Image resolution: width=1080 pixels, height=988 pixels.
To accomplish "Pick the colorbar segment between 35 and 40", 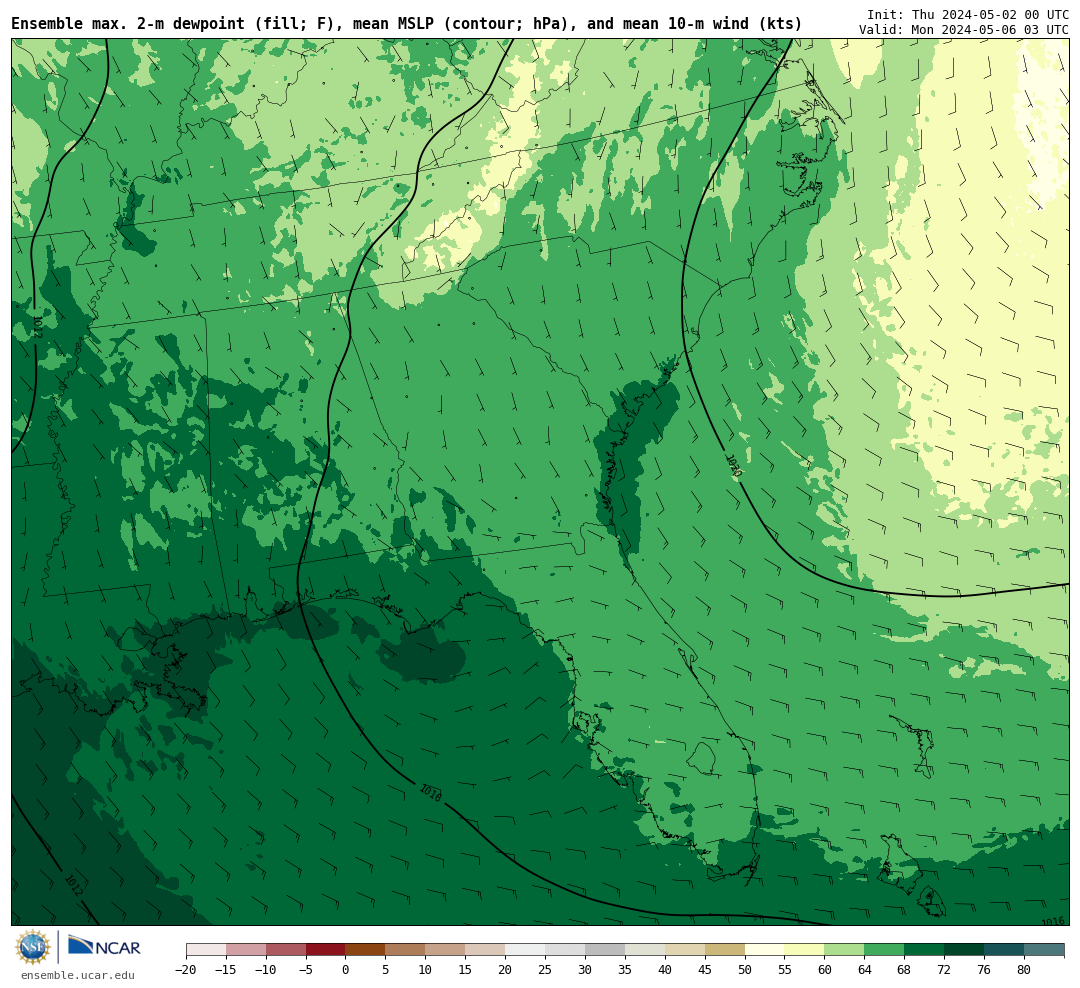I will [x=645, y=950].
